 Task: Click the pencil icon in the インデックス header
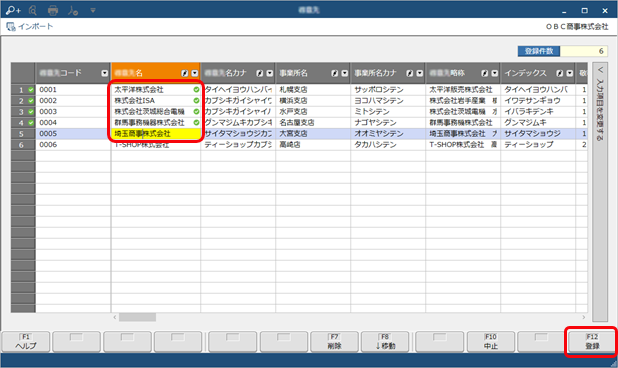(x=559, y=73)
